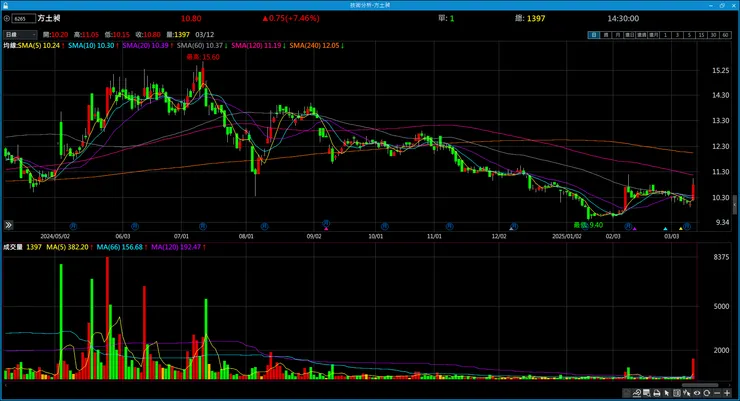Click the right-edge vertical panel splitter handle
This screenshot has height=401, width=740.
click(x=734, y=206)
